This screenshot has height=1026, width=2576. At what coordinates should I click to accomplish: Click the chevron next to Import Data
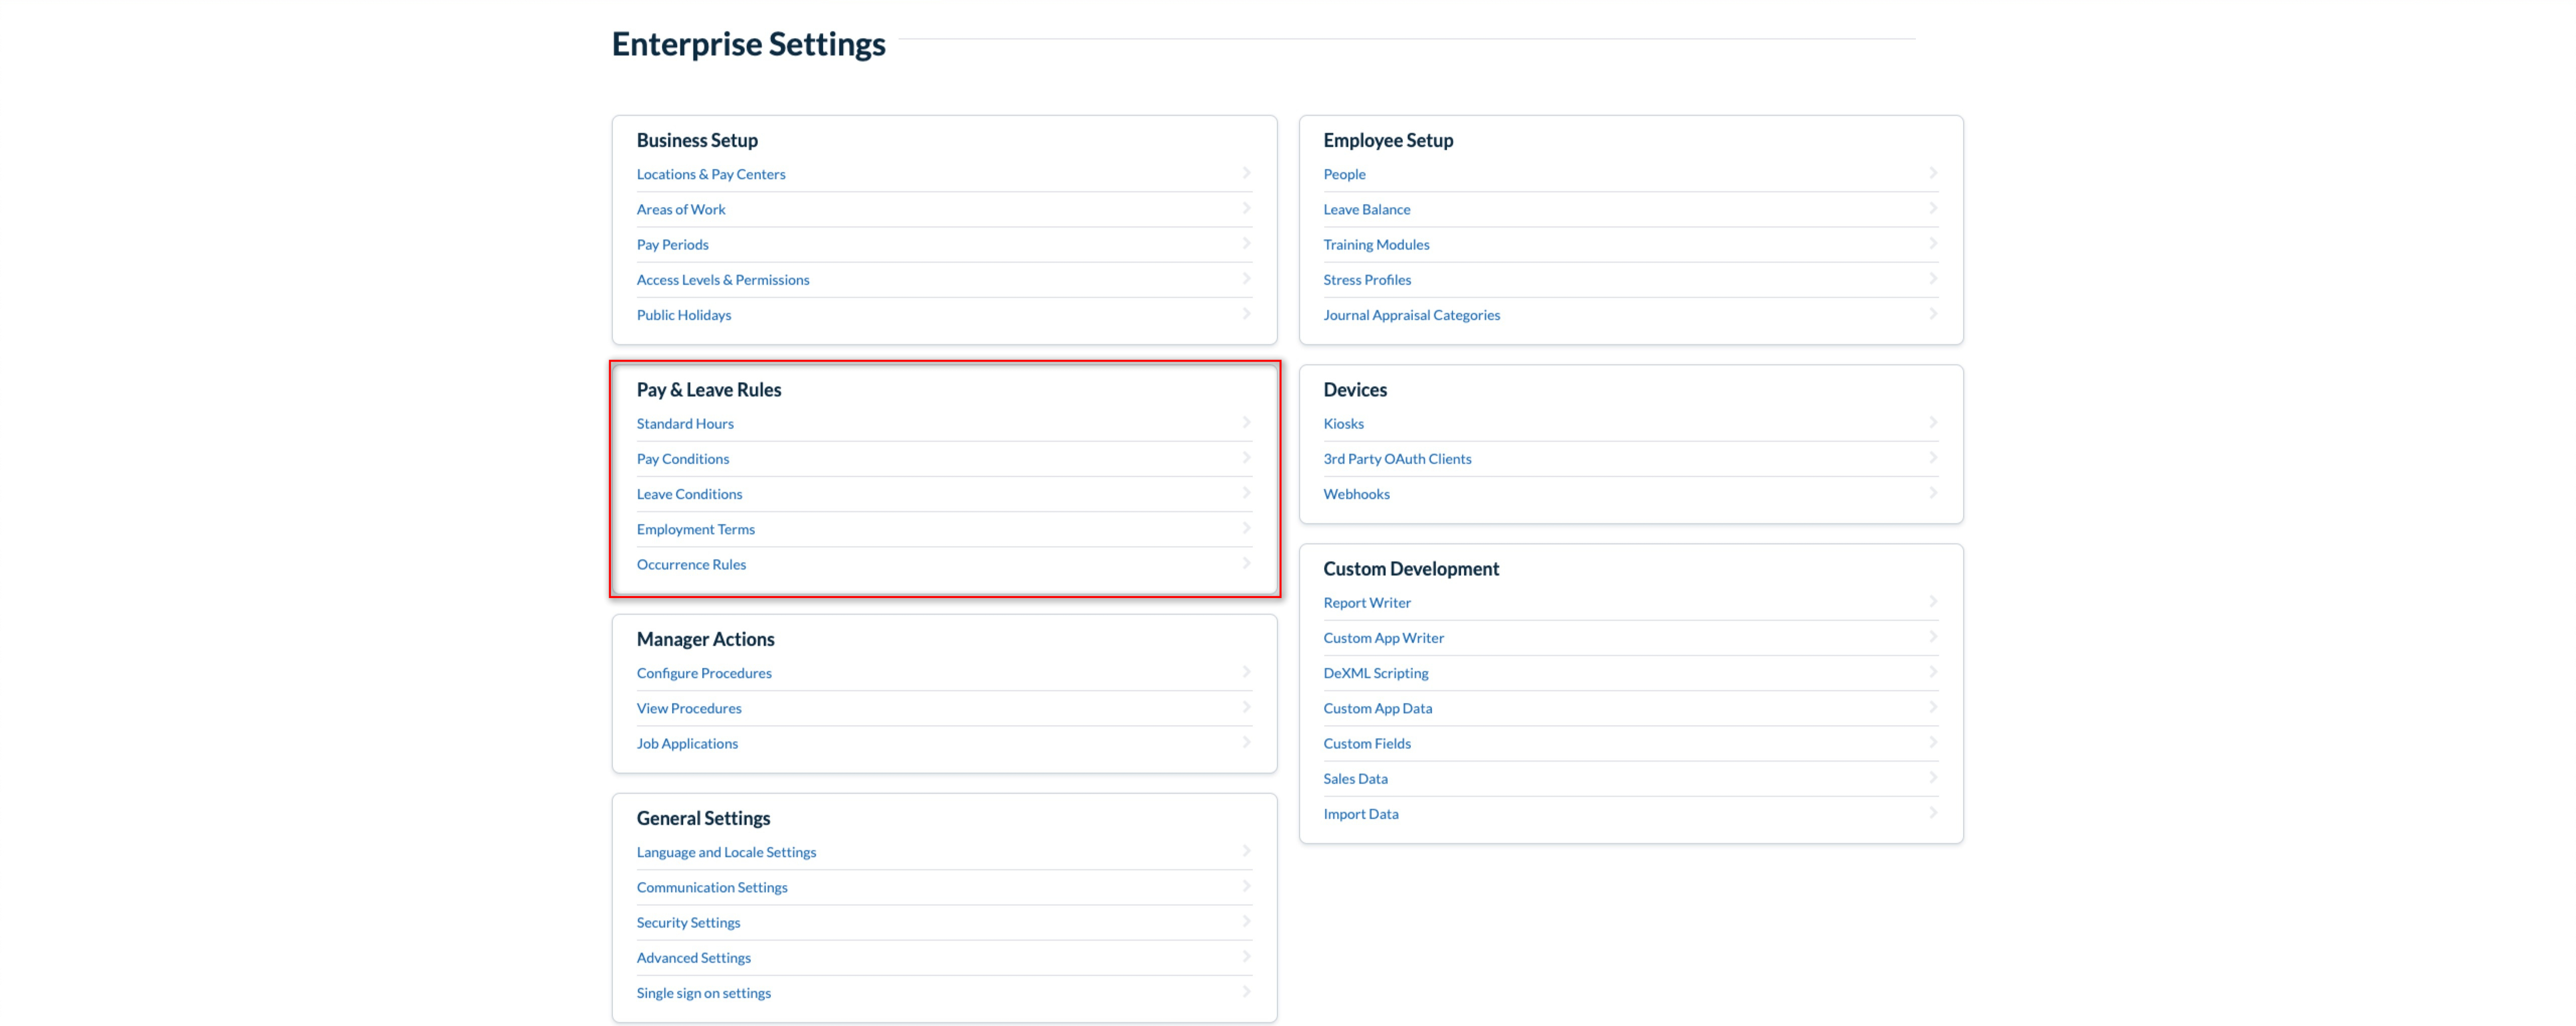point(1932,813)
